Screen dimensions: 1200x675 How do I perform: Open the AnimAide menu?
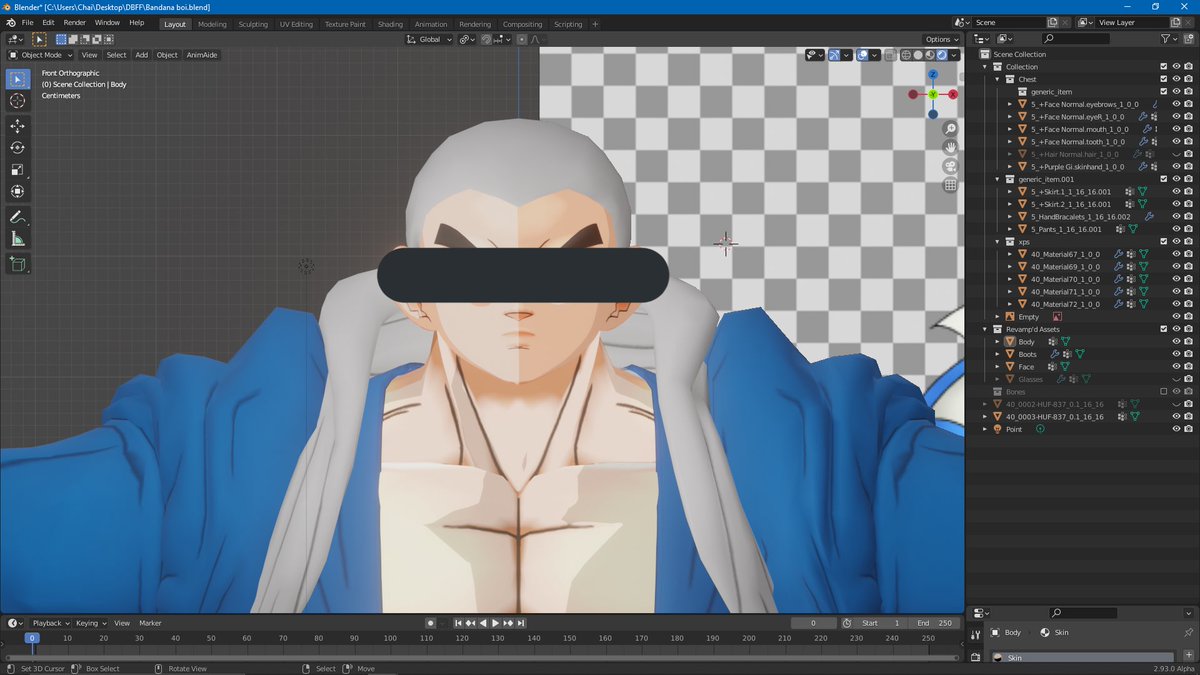tap(202, 55)
